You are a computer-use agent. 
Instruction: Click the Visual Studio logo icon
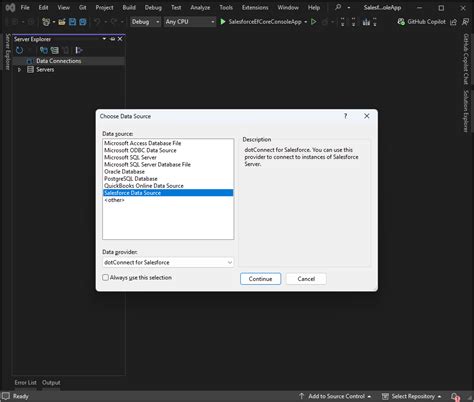tap(10, 7)
